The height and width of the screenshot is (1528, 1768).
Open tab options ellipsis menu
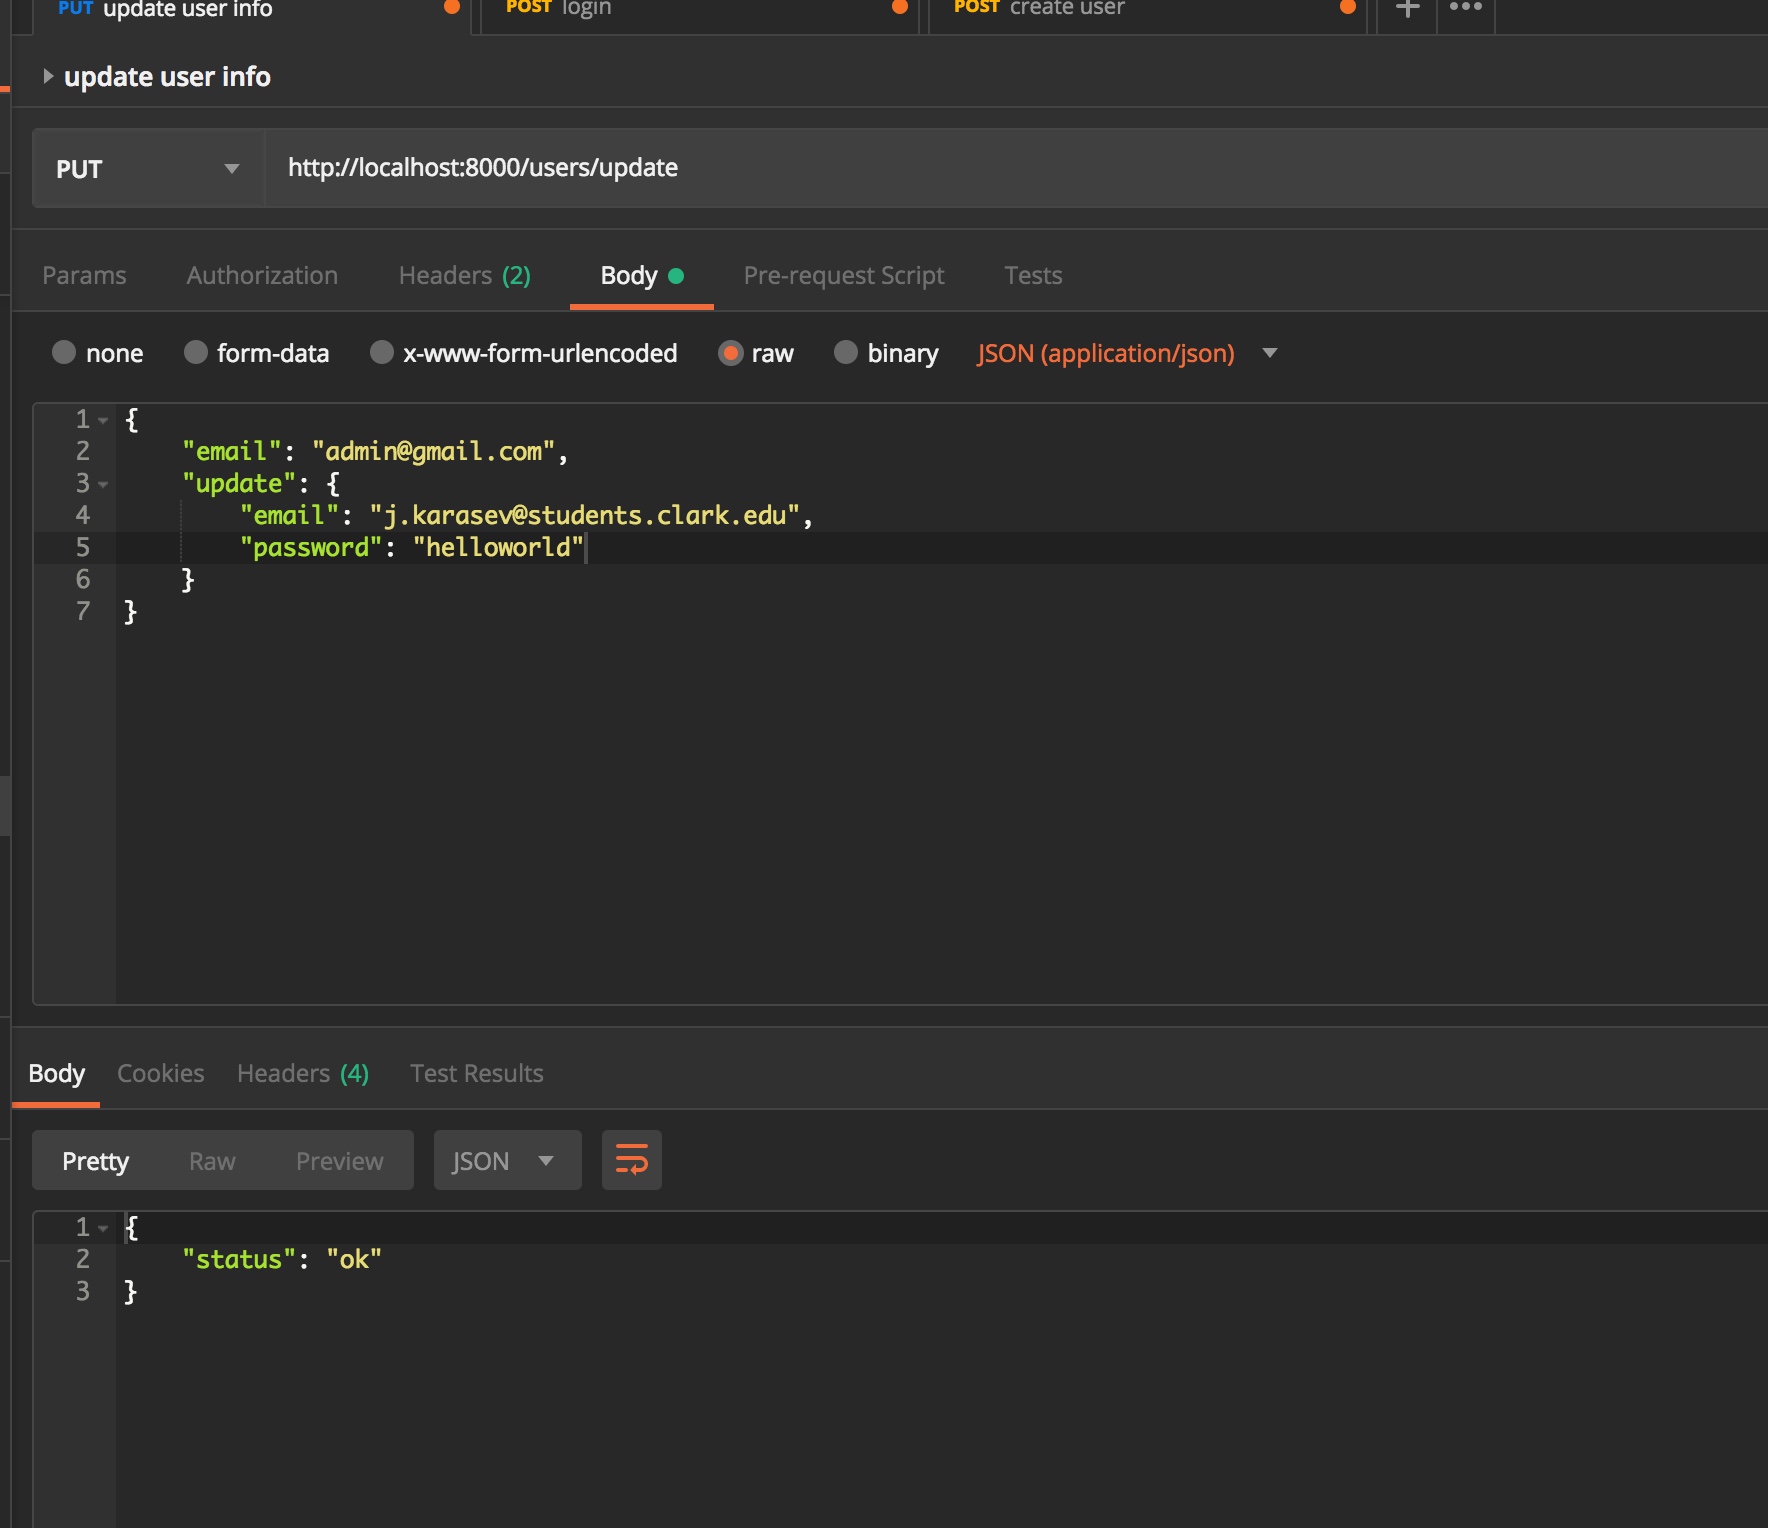click(1466, 8)
